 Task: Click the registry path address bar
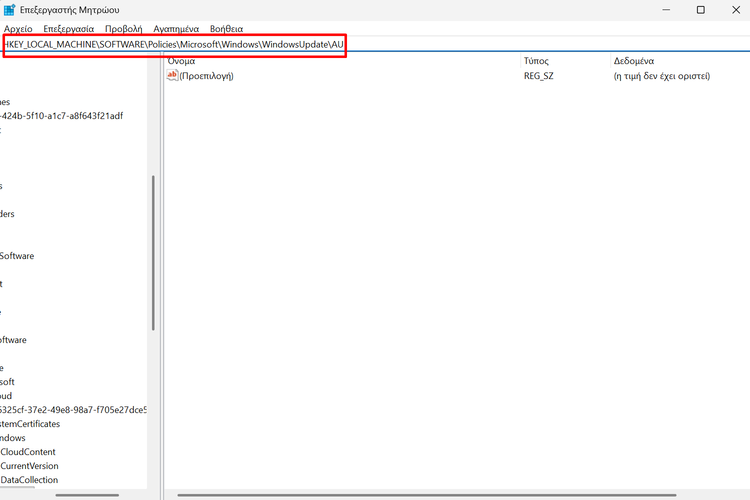pyautogui.click(x=175, y=45)
